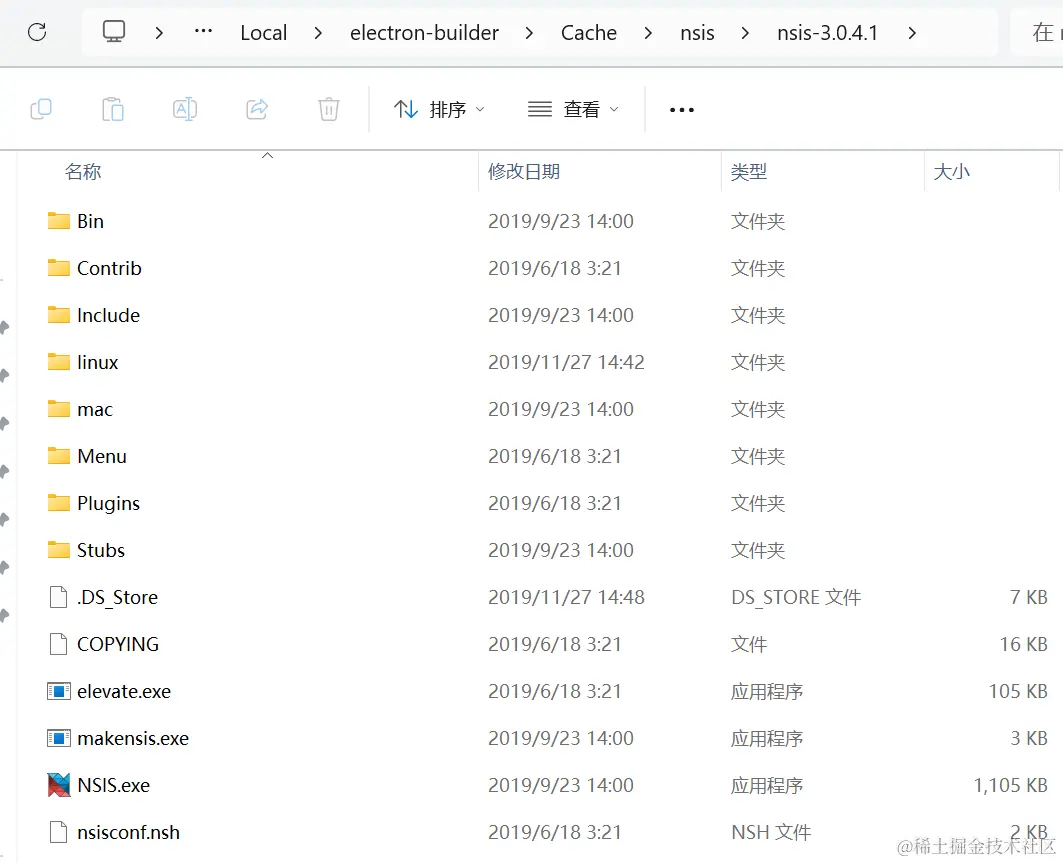The image size is (1063, 863).
Task: Click the Copy icon in the toolbar
Action: (x=41, y=109)
